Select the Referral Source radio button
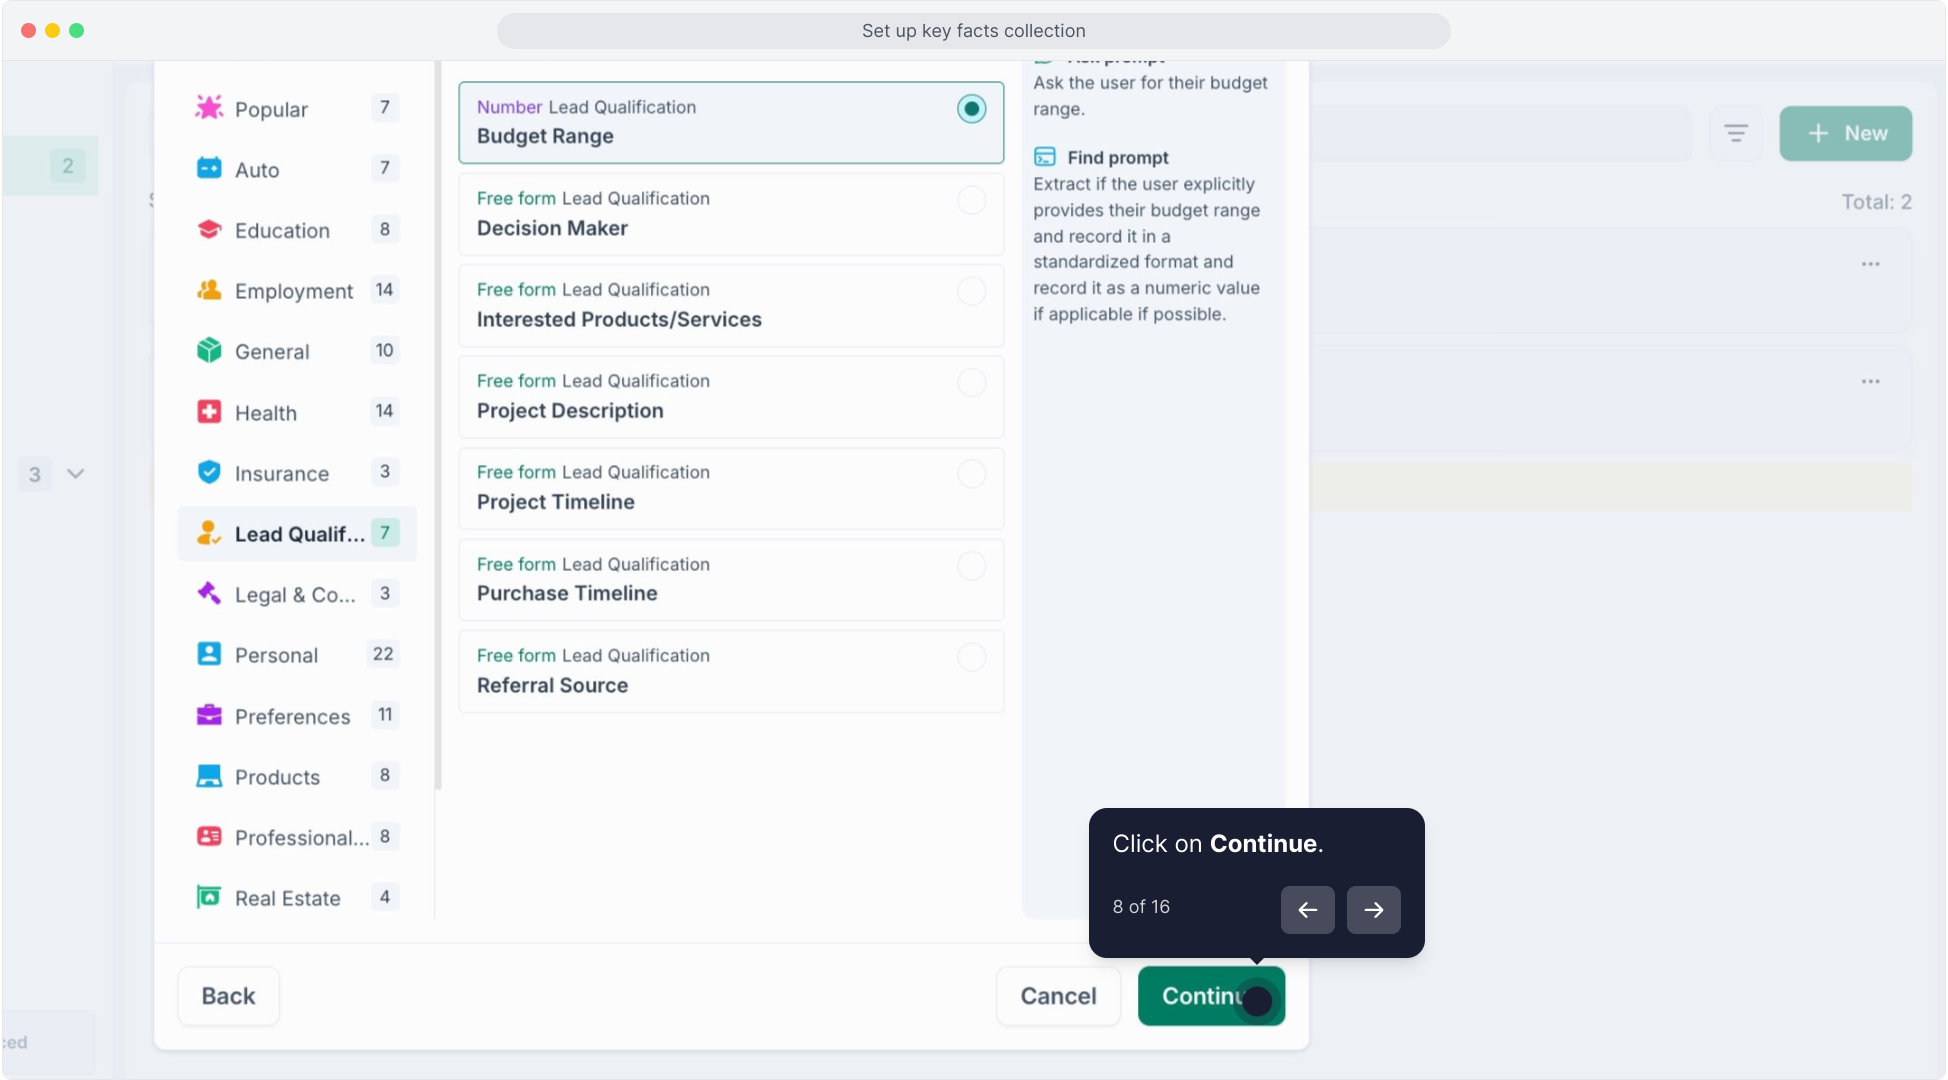 click(971, 657)
